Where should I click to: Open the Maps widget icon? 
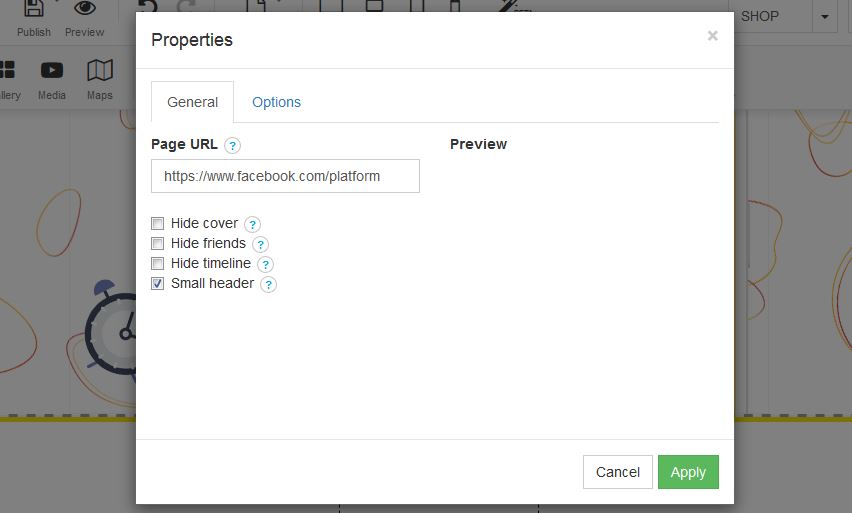tap(100, 70)
